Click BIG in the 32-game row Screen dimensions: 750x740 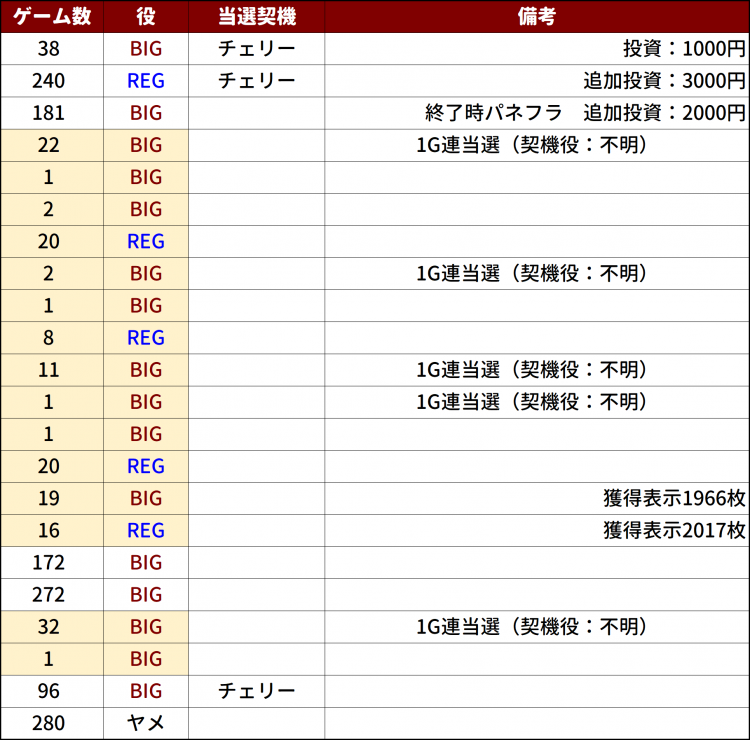point(146,627)
